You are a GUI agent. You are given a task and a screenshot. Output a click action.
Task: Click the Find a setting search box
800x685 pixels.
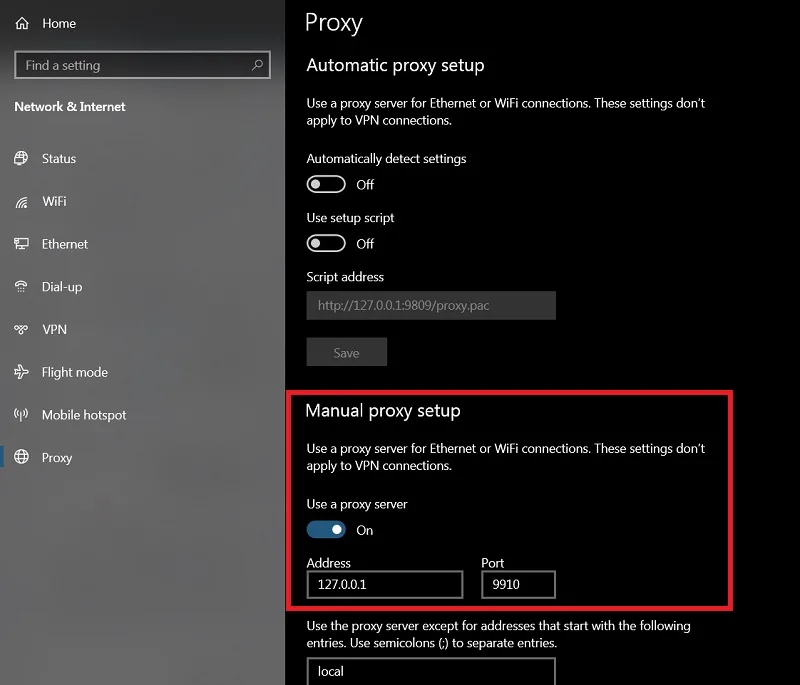(x=142, y=65)
